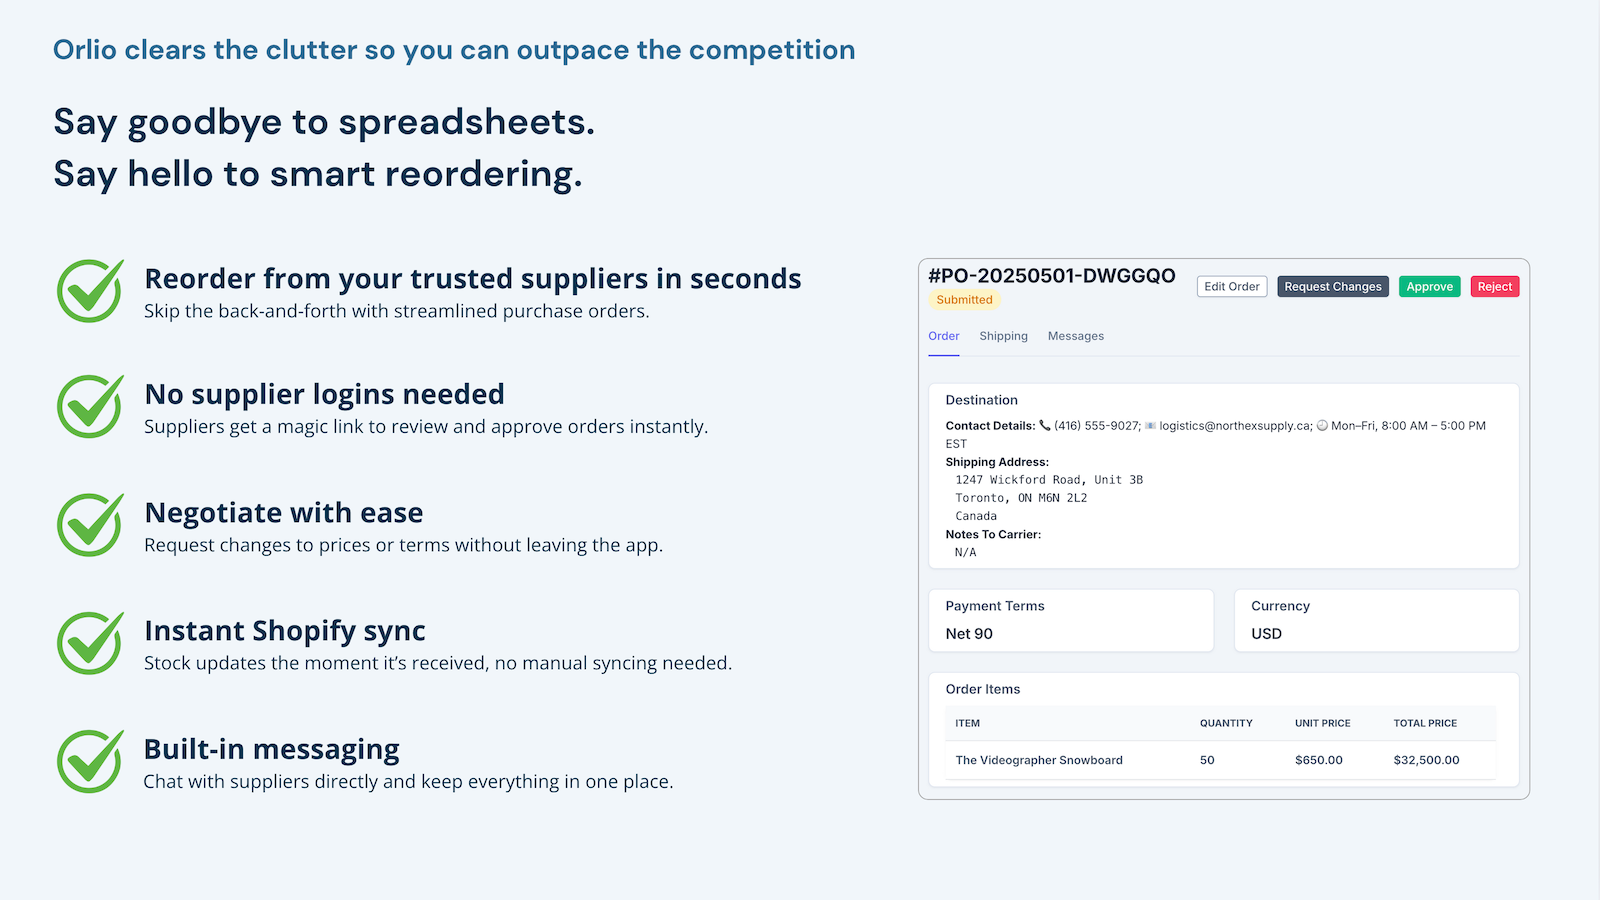Click the Payment Terms Net 90 card

[x=1071, y=620]
